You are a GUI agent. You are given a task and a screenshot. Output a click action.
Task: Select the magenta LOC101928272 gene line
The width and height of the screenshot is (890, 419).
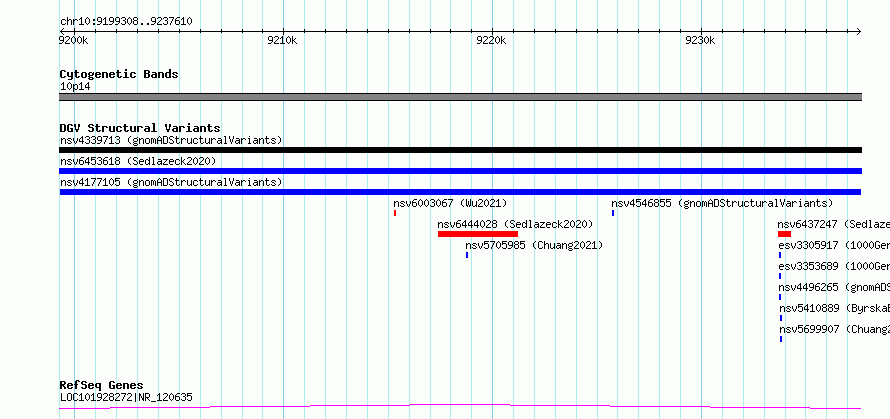click(x=460, y=407)
